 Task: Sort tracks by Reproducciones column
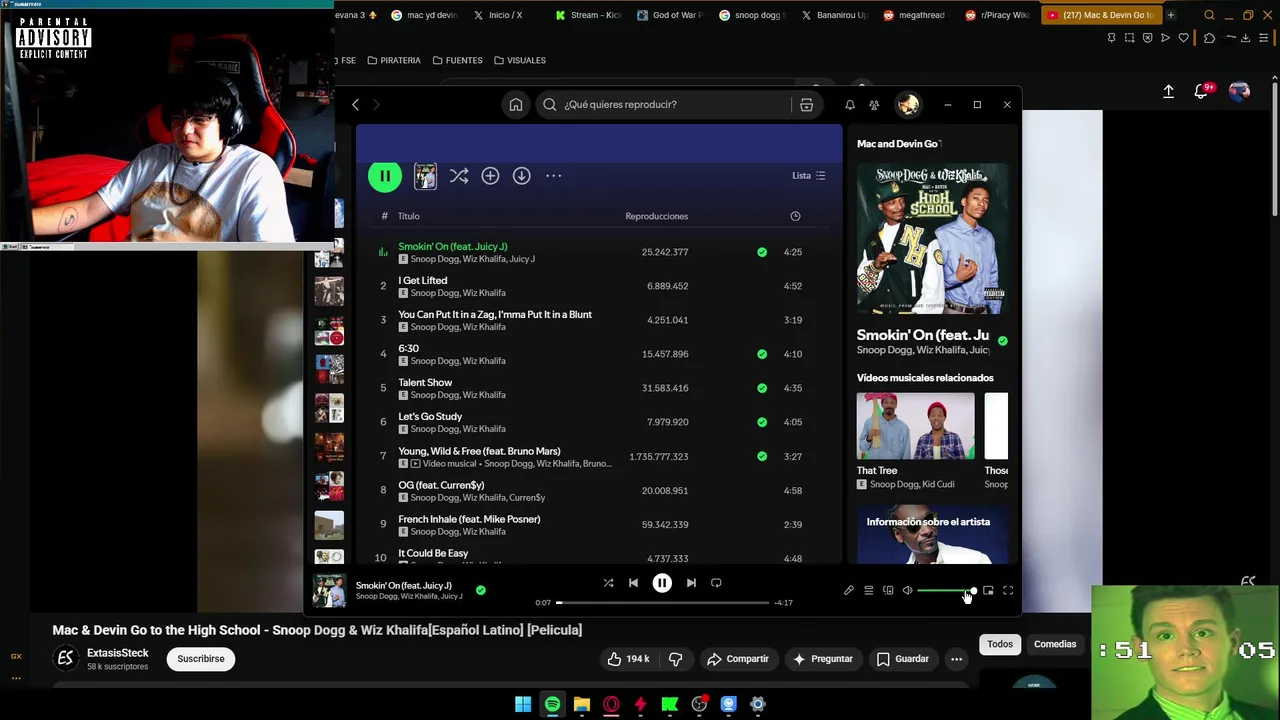(656, 216)
